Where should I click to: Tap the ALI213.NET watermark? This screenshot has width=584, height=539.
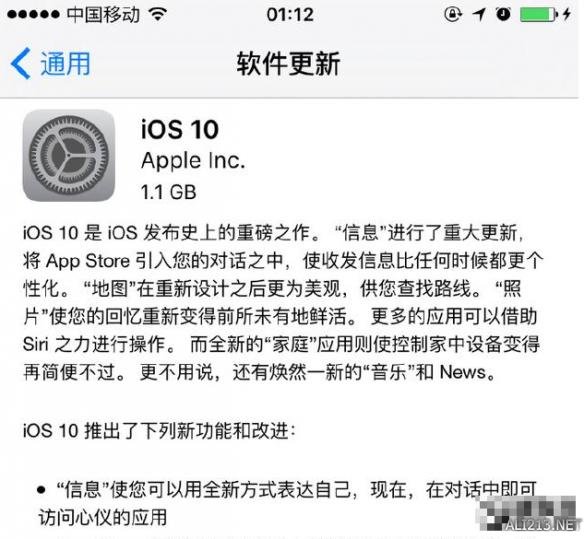tap(543, 525)
